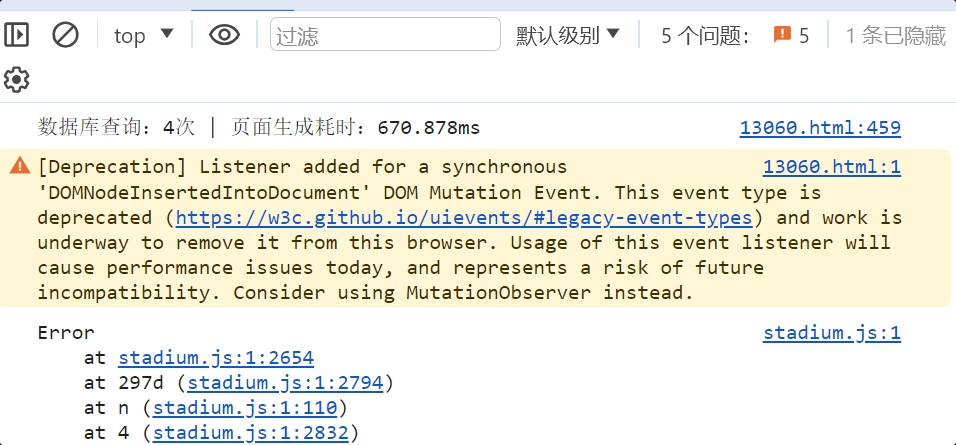Screen dimensions: 956x445
Task: Open source link 13060.html:1
Action: [x=832, y=167]
